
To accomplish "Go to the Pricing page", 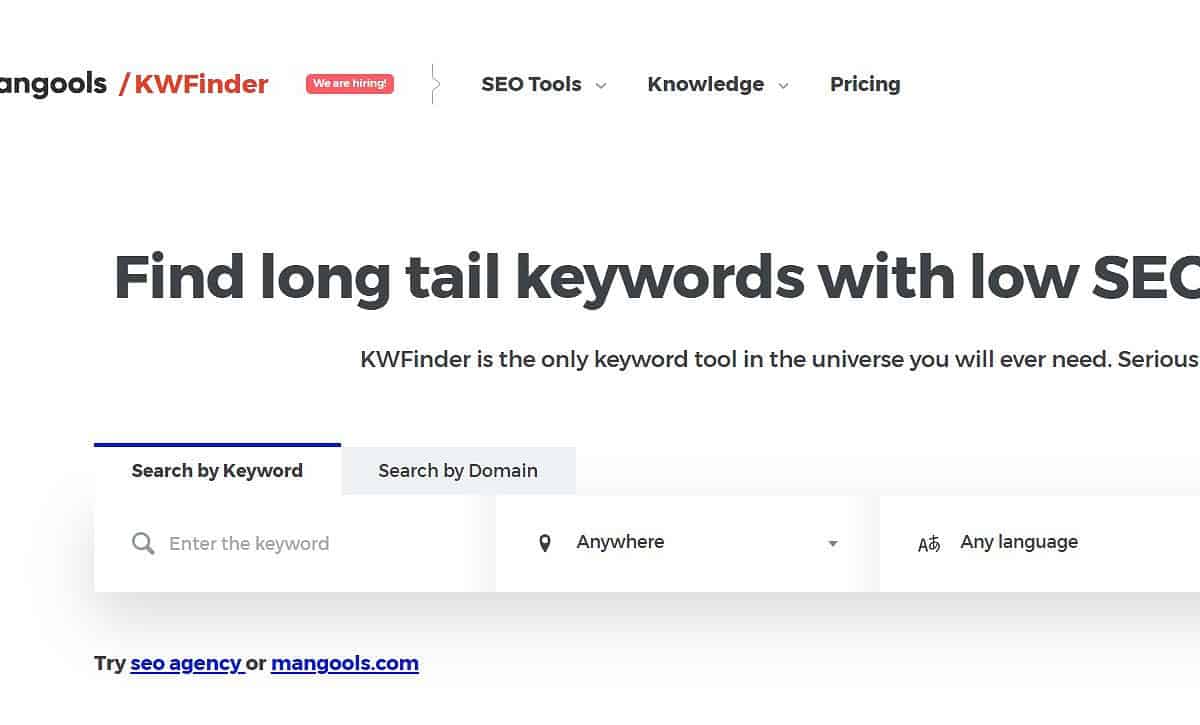I will [x=865, y=84].
